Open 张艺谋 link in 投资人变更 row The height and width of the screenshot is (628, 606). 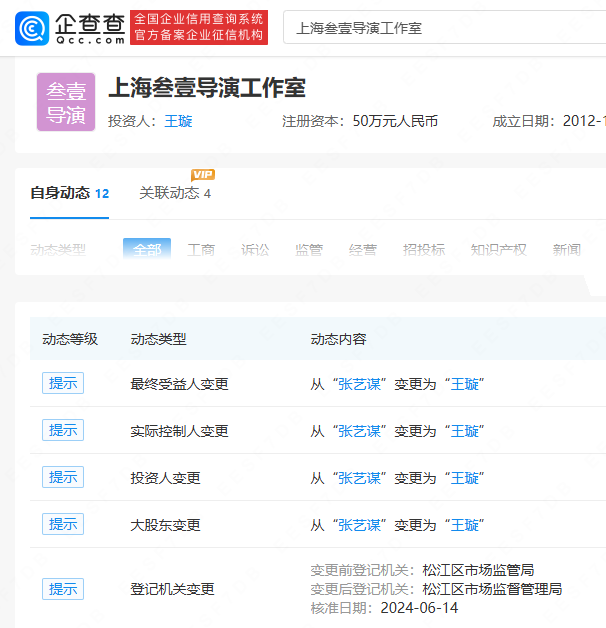coord(360,478)
